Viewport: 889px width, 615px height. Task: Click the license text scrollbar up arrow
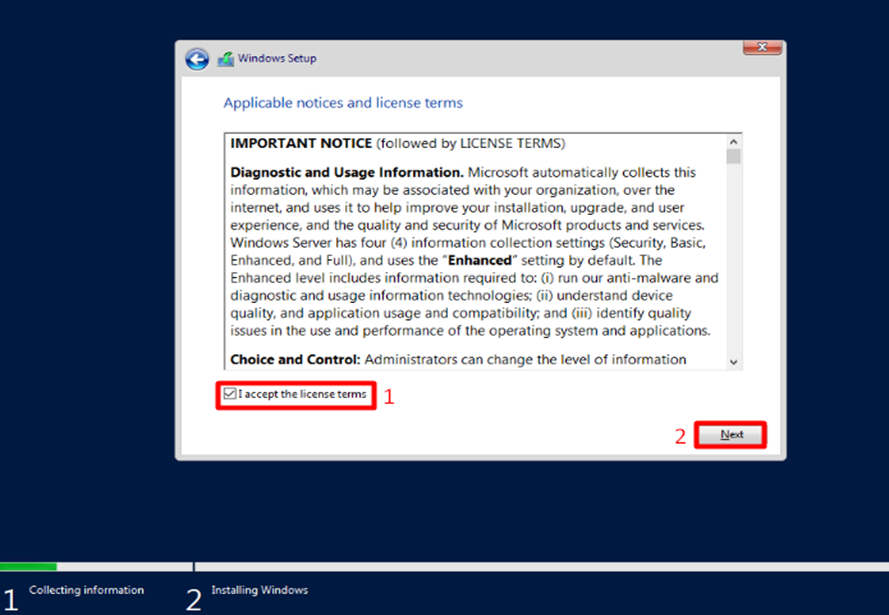click(x=734, y=142)
